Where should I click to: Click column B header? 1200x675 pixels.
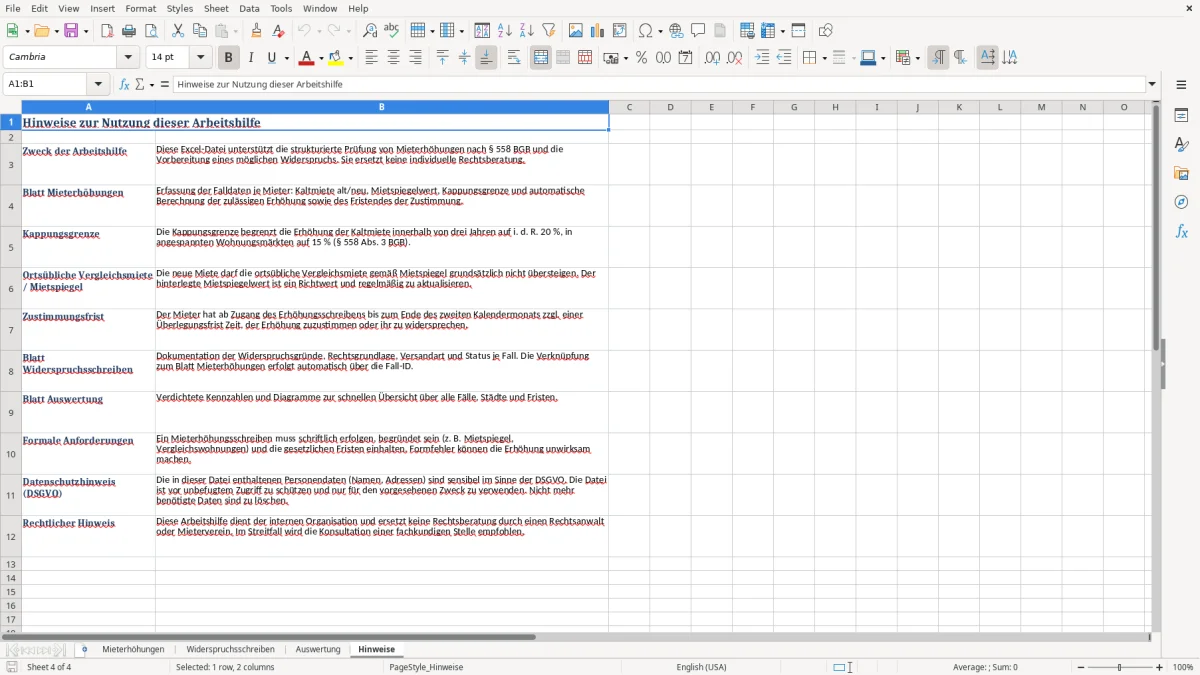point(382,107)
